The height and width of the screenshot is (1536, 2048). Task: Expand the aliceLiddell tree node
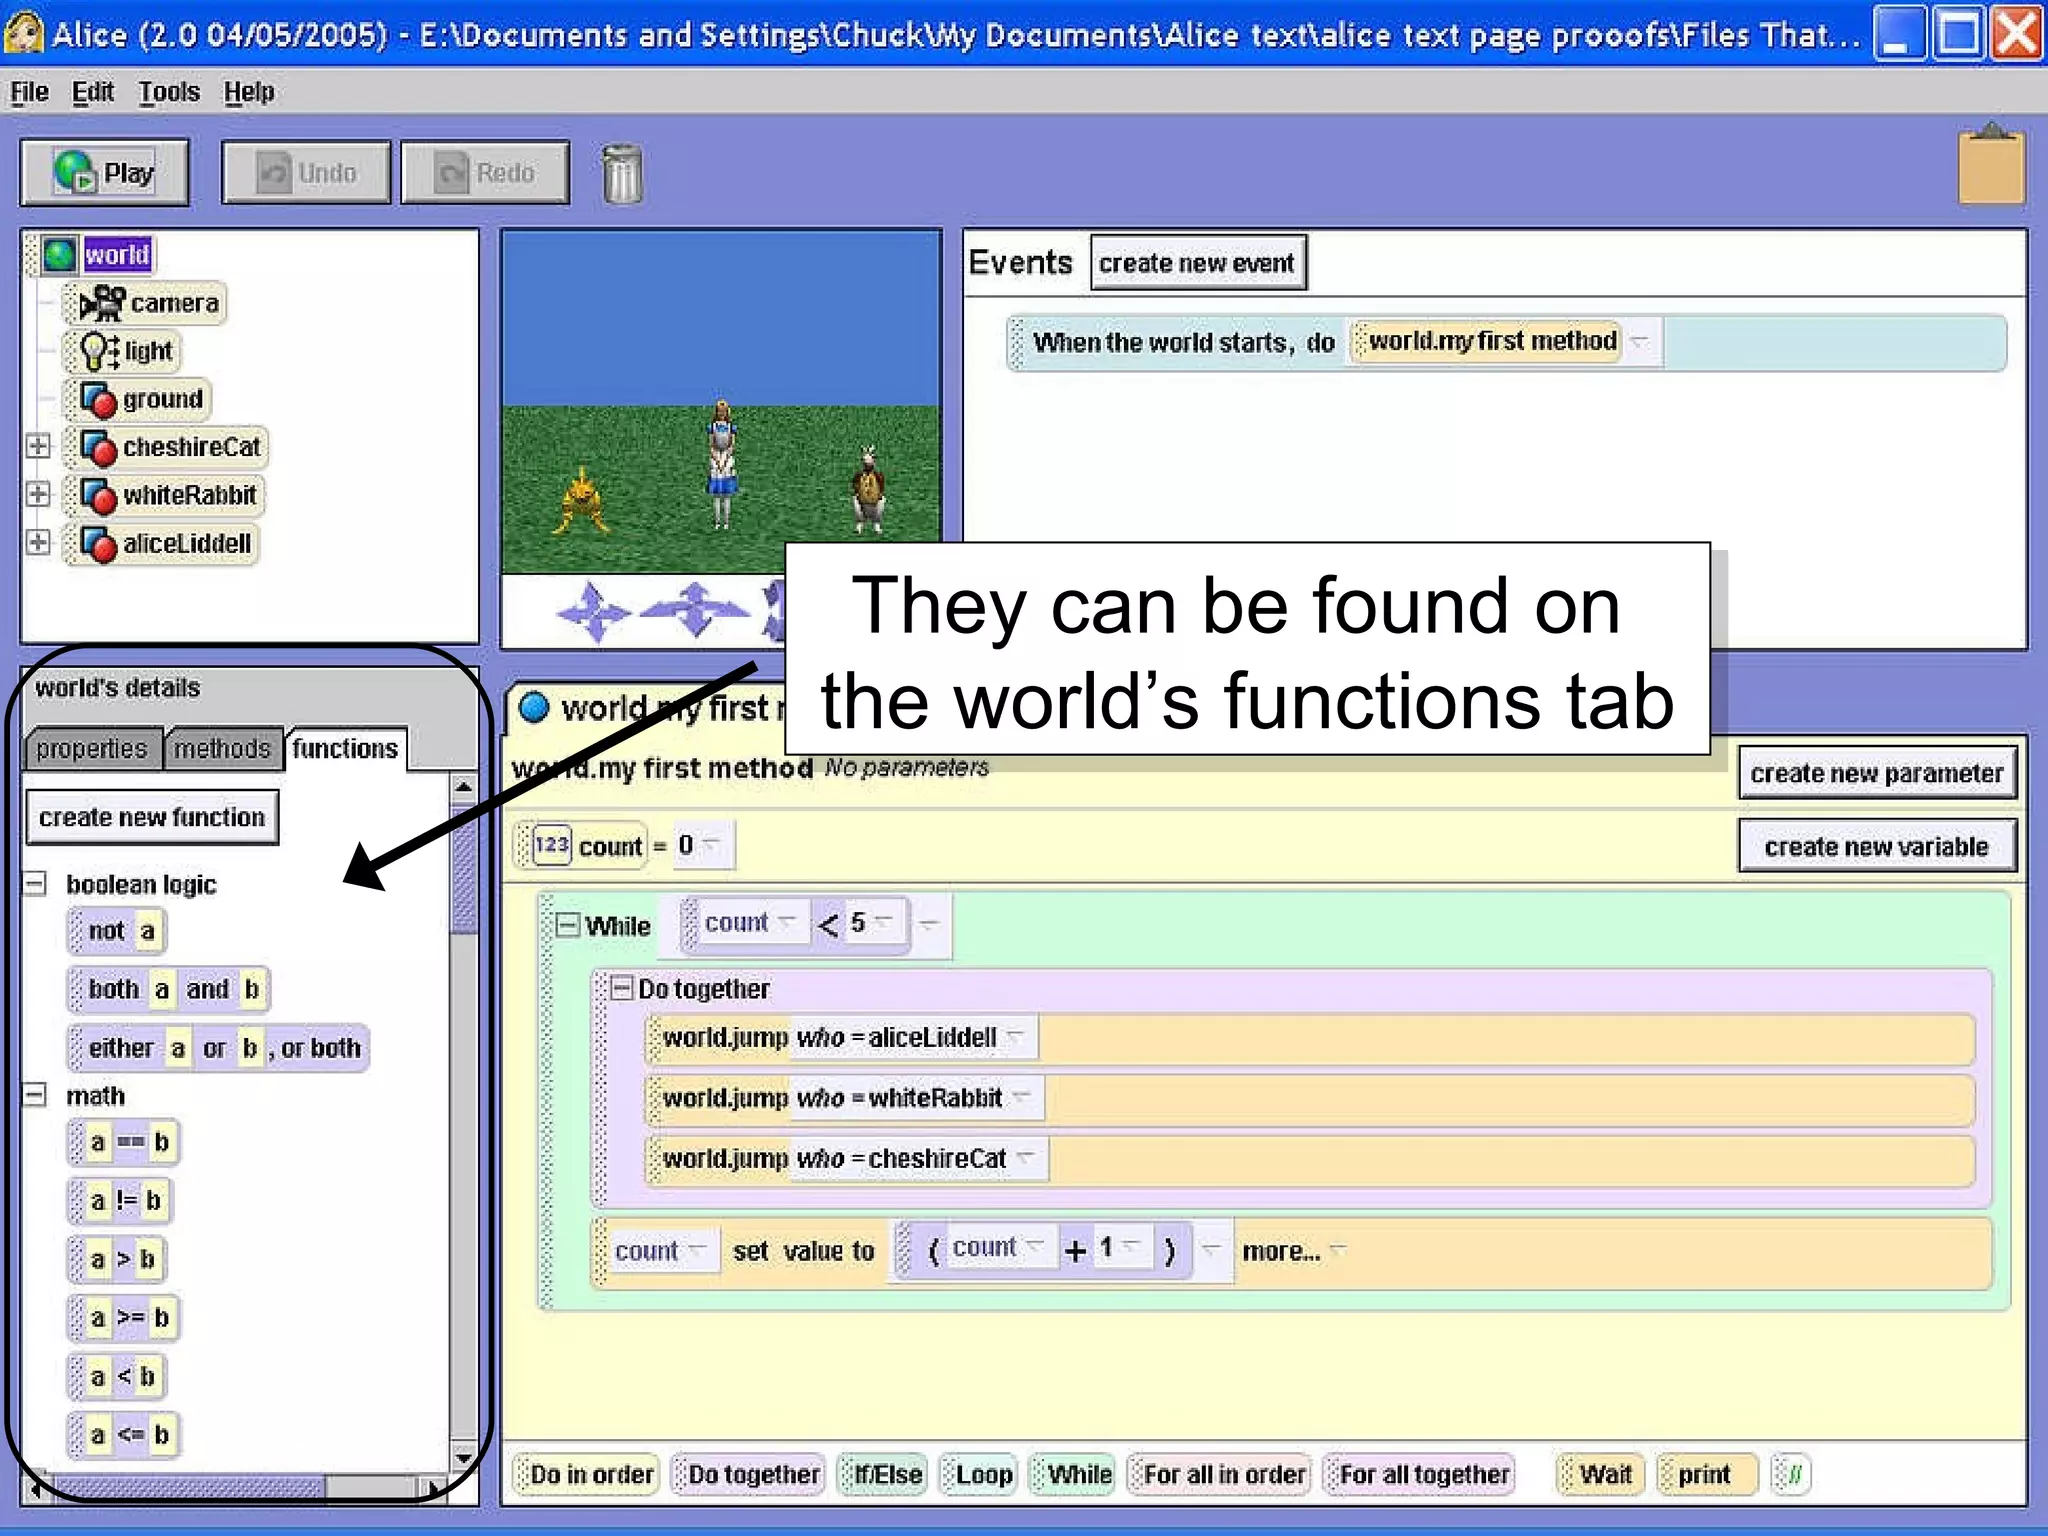pyautogui.click(x=38, y=542)
